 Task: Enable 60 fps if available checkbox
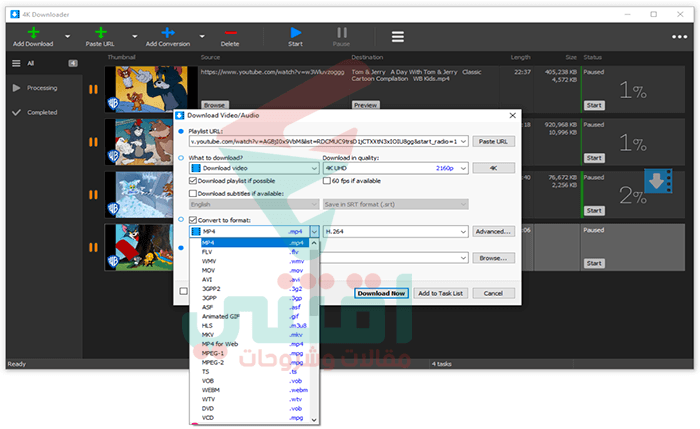(x=327, y=181)
